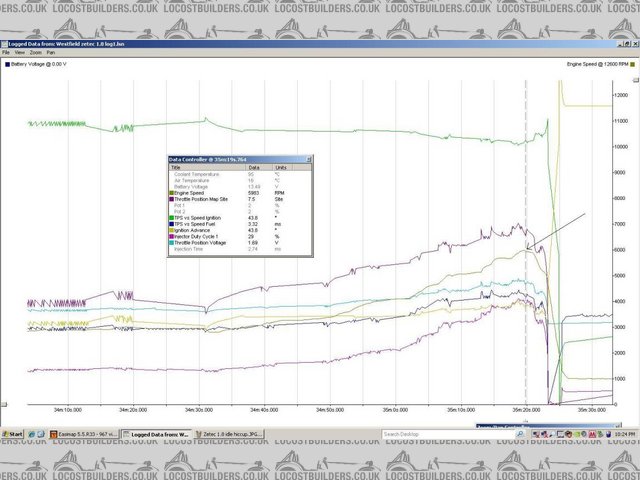The image size is (640, 480).
Task: Click the Search Desktop input field
Action: tap(448, 434)
